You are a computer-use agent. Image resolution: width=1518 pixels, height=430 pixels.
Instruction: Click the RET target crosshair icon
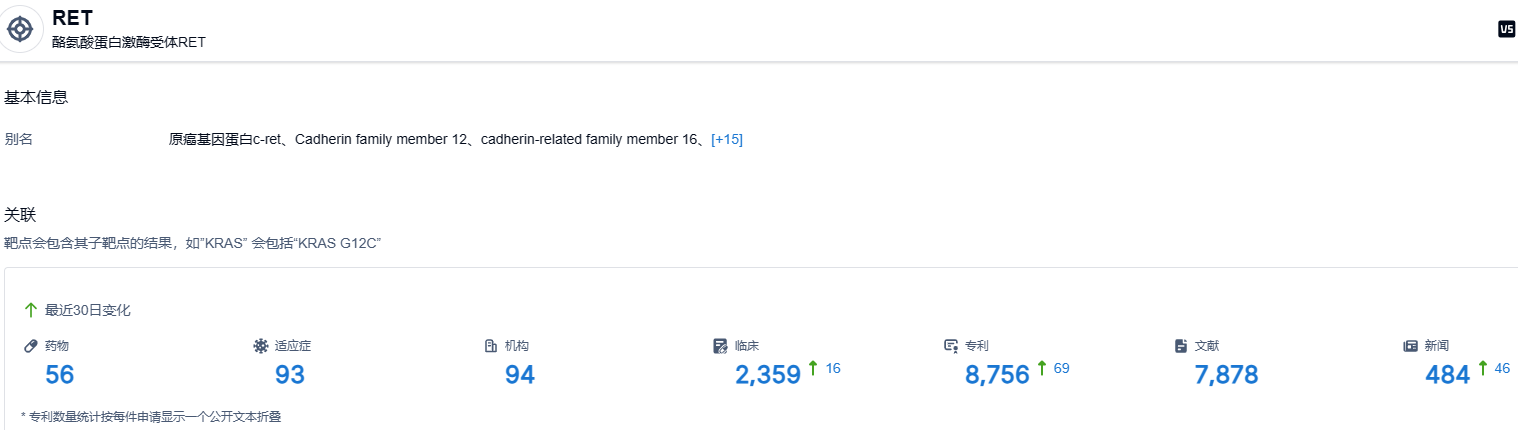tap(20, 29)
